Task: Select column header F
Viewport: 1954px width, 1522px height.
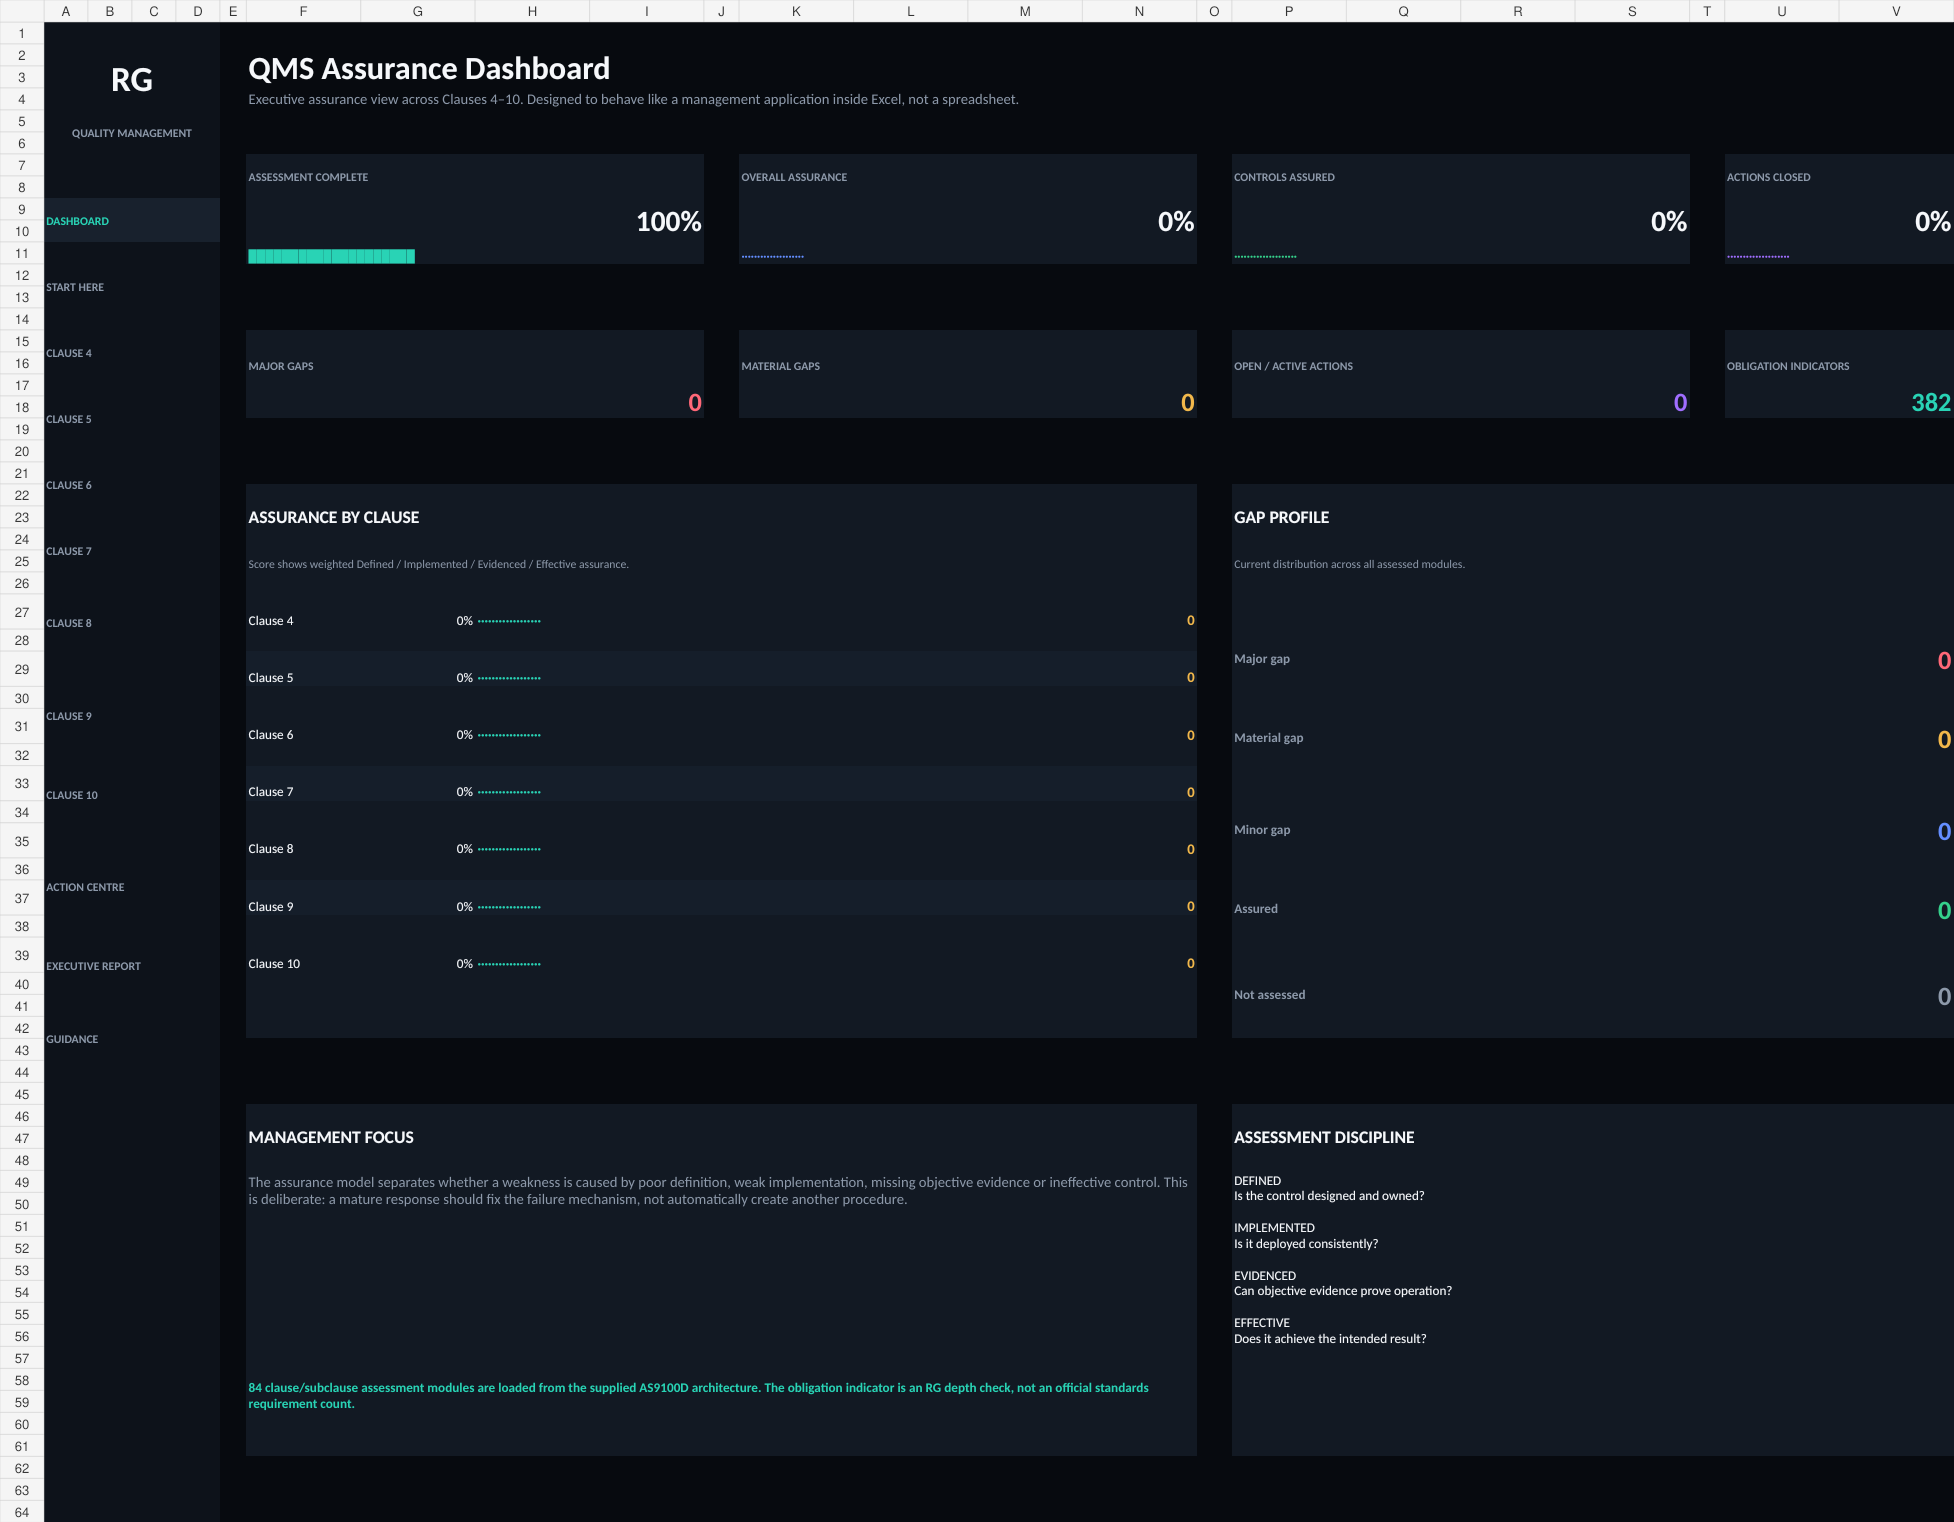Action: click(x=303, y=11)
